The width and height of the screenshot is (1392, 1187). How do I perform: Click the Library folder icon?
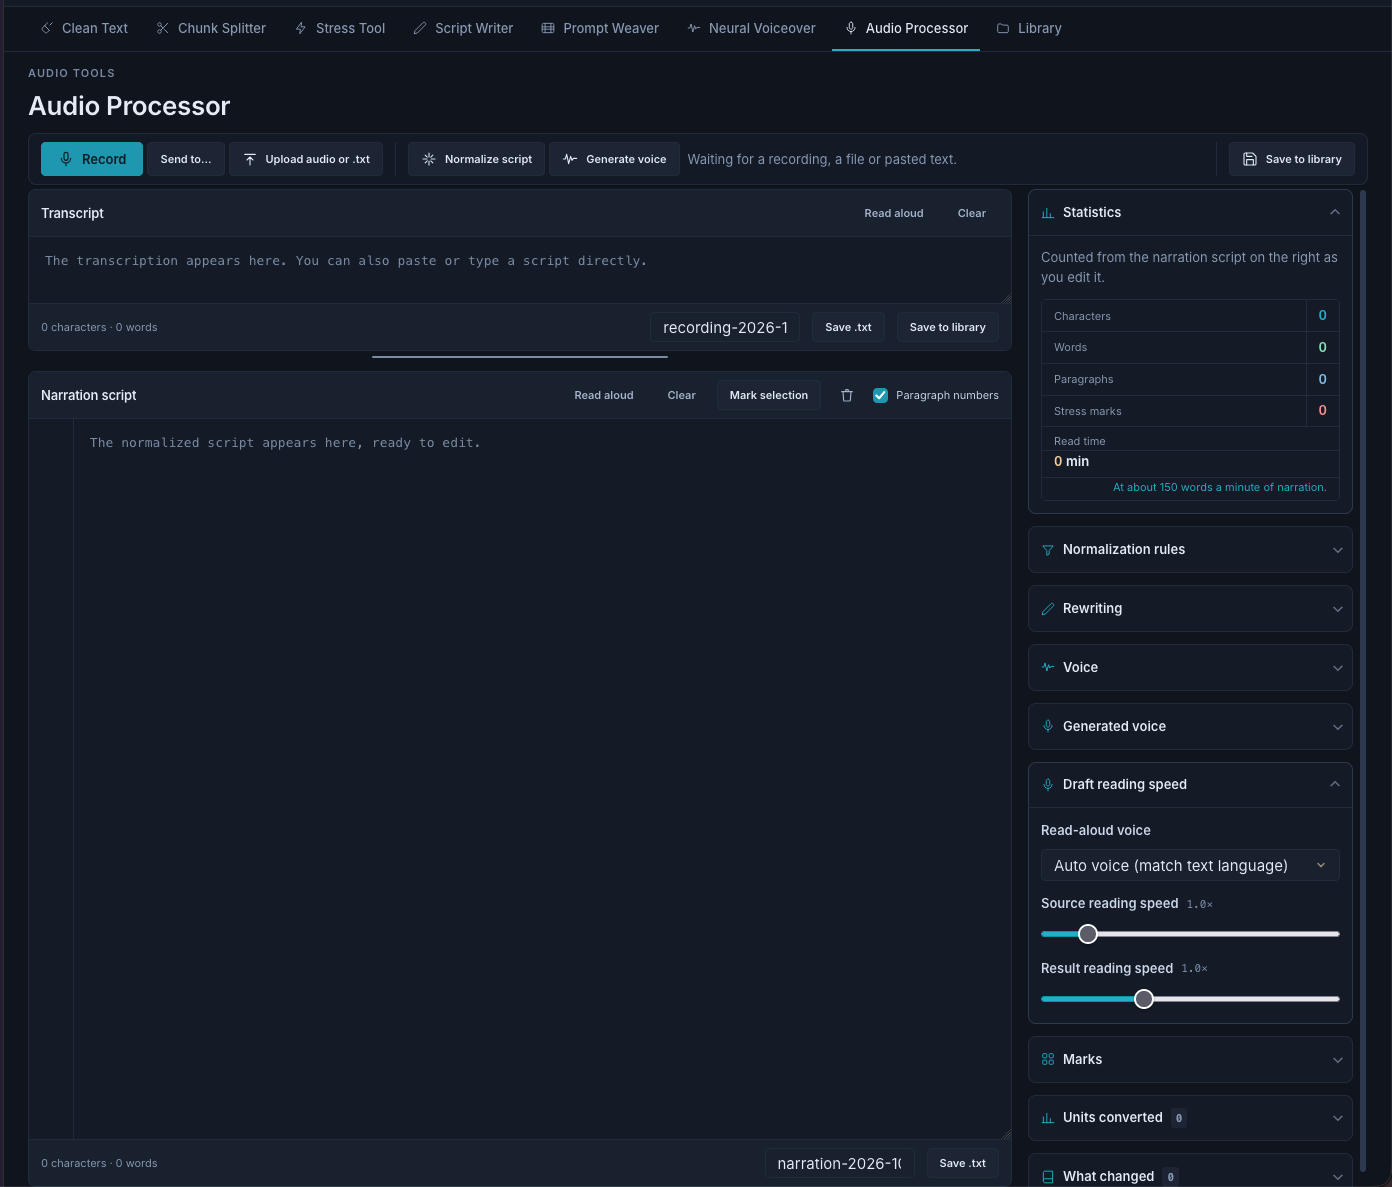coord(1003,28)
